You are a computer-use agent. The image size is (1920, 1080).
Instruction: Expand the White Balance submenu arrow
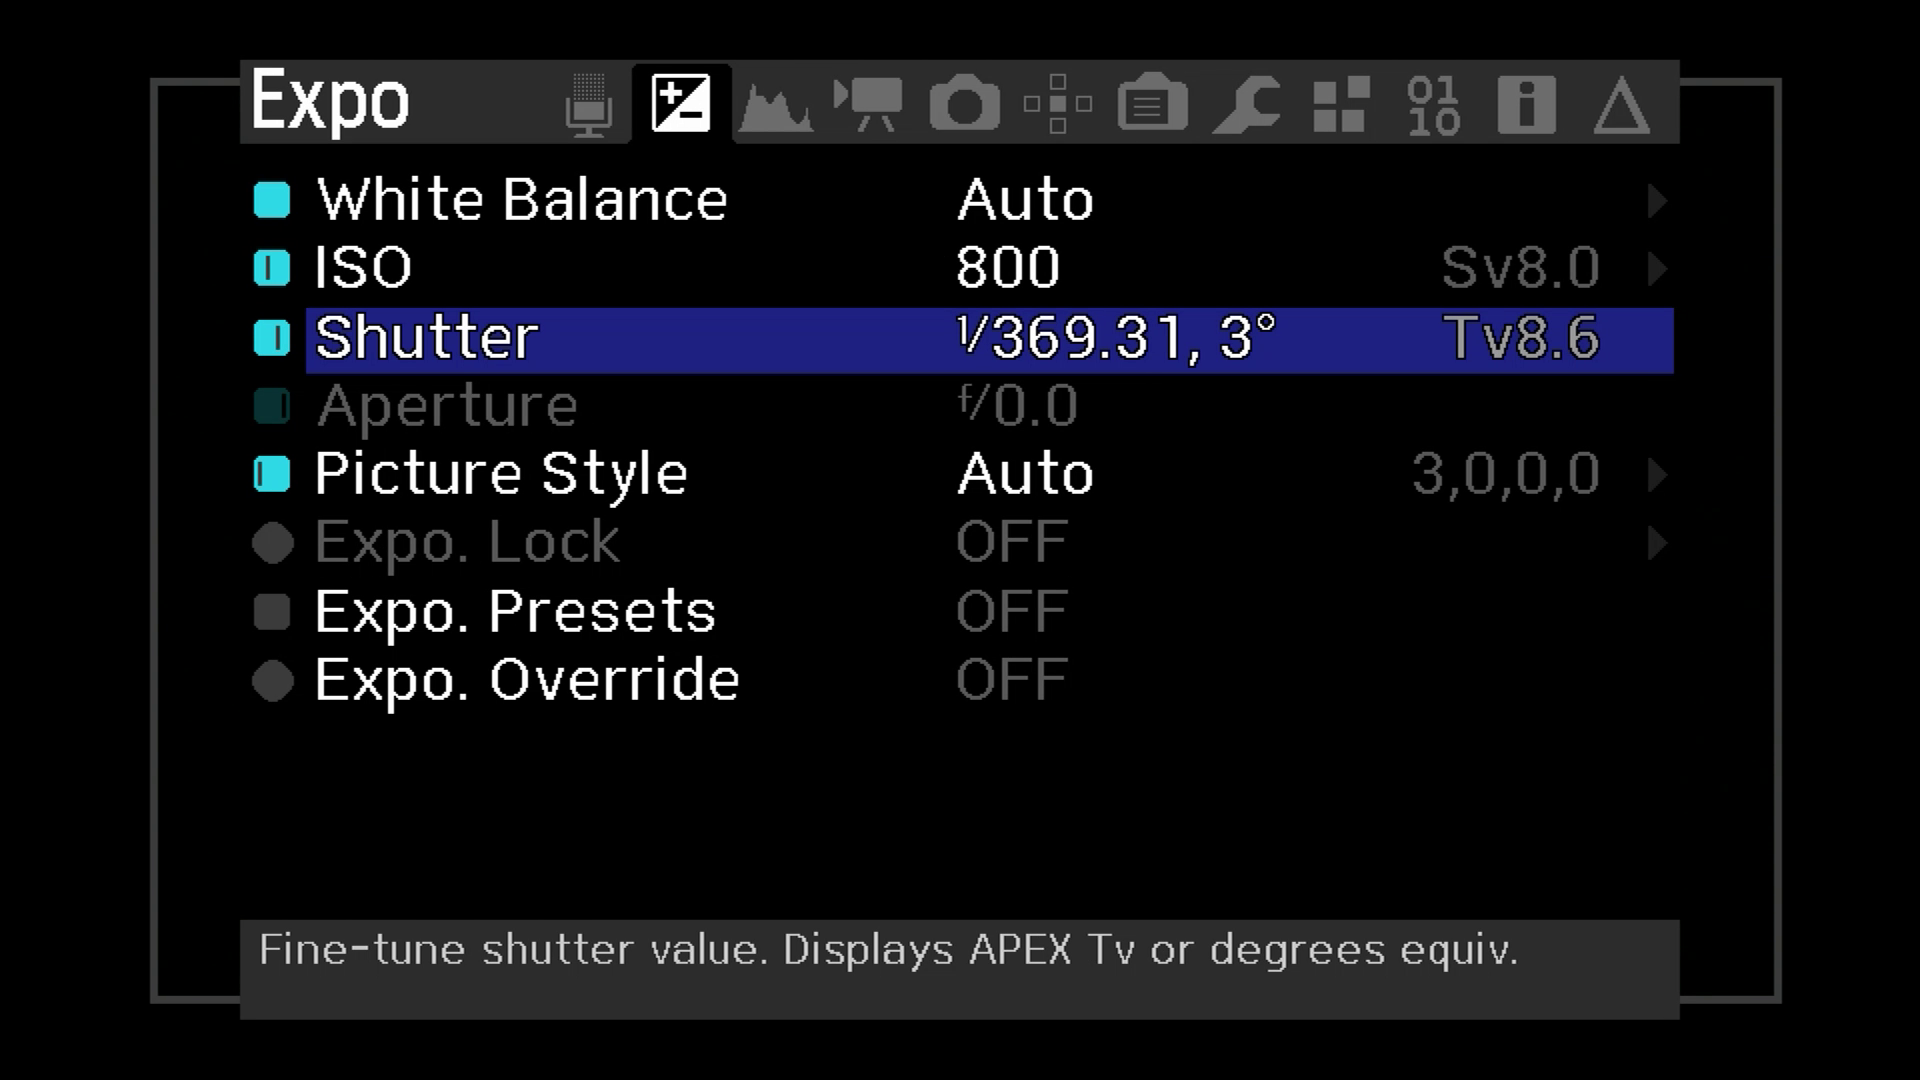(1656, 200)
